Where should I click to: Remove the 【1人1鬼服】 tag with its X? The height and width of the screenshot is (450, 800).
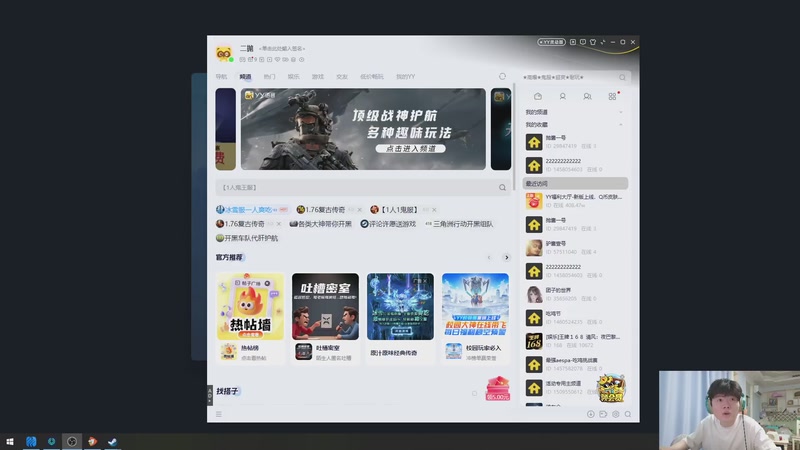point(434,210)
